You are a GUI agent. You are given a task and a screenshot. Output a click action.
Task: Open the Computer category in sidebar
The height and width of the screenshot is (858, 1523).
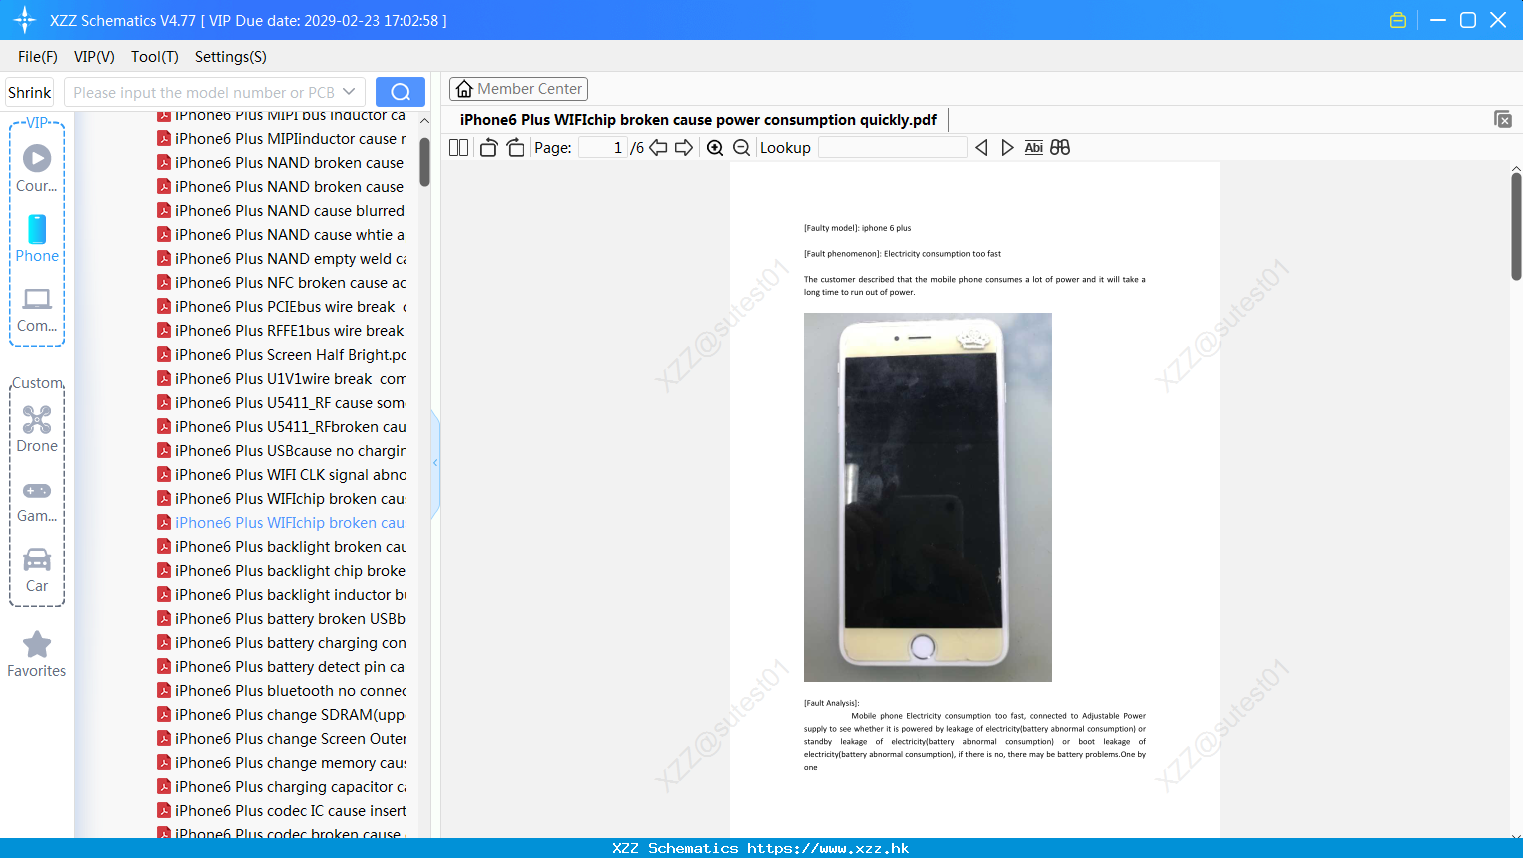[x=37, y=309]
